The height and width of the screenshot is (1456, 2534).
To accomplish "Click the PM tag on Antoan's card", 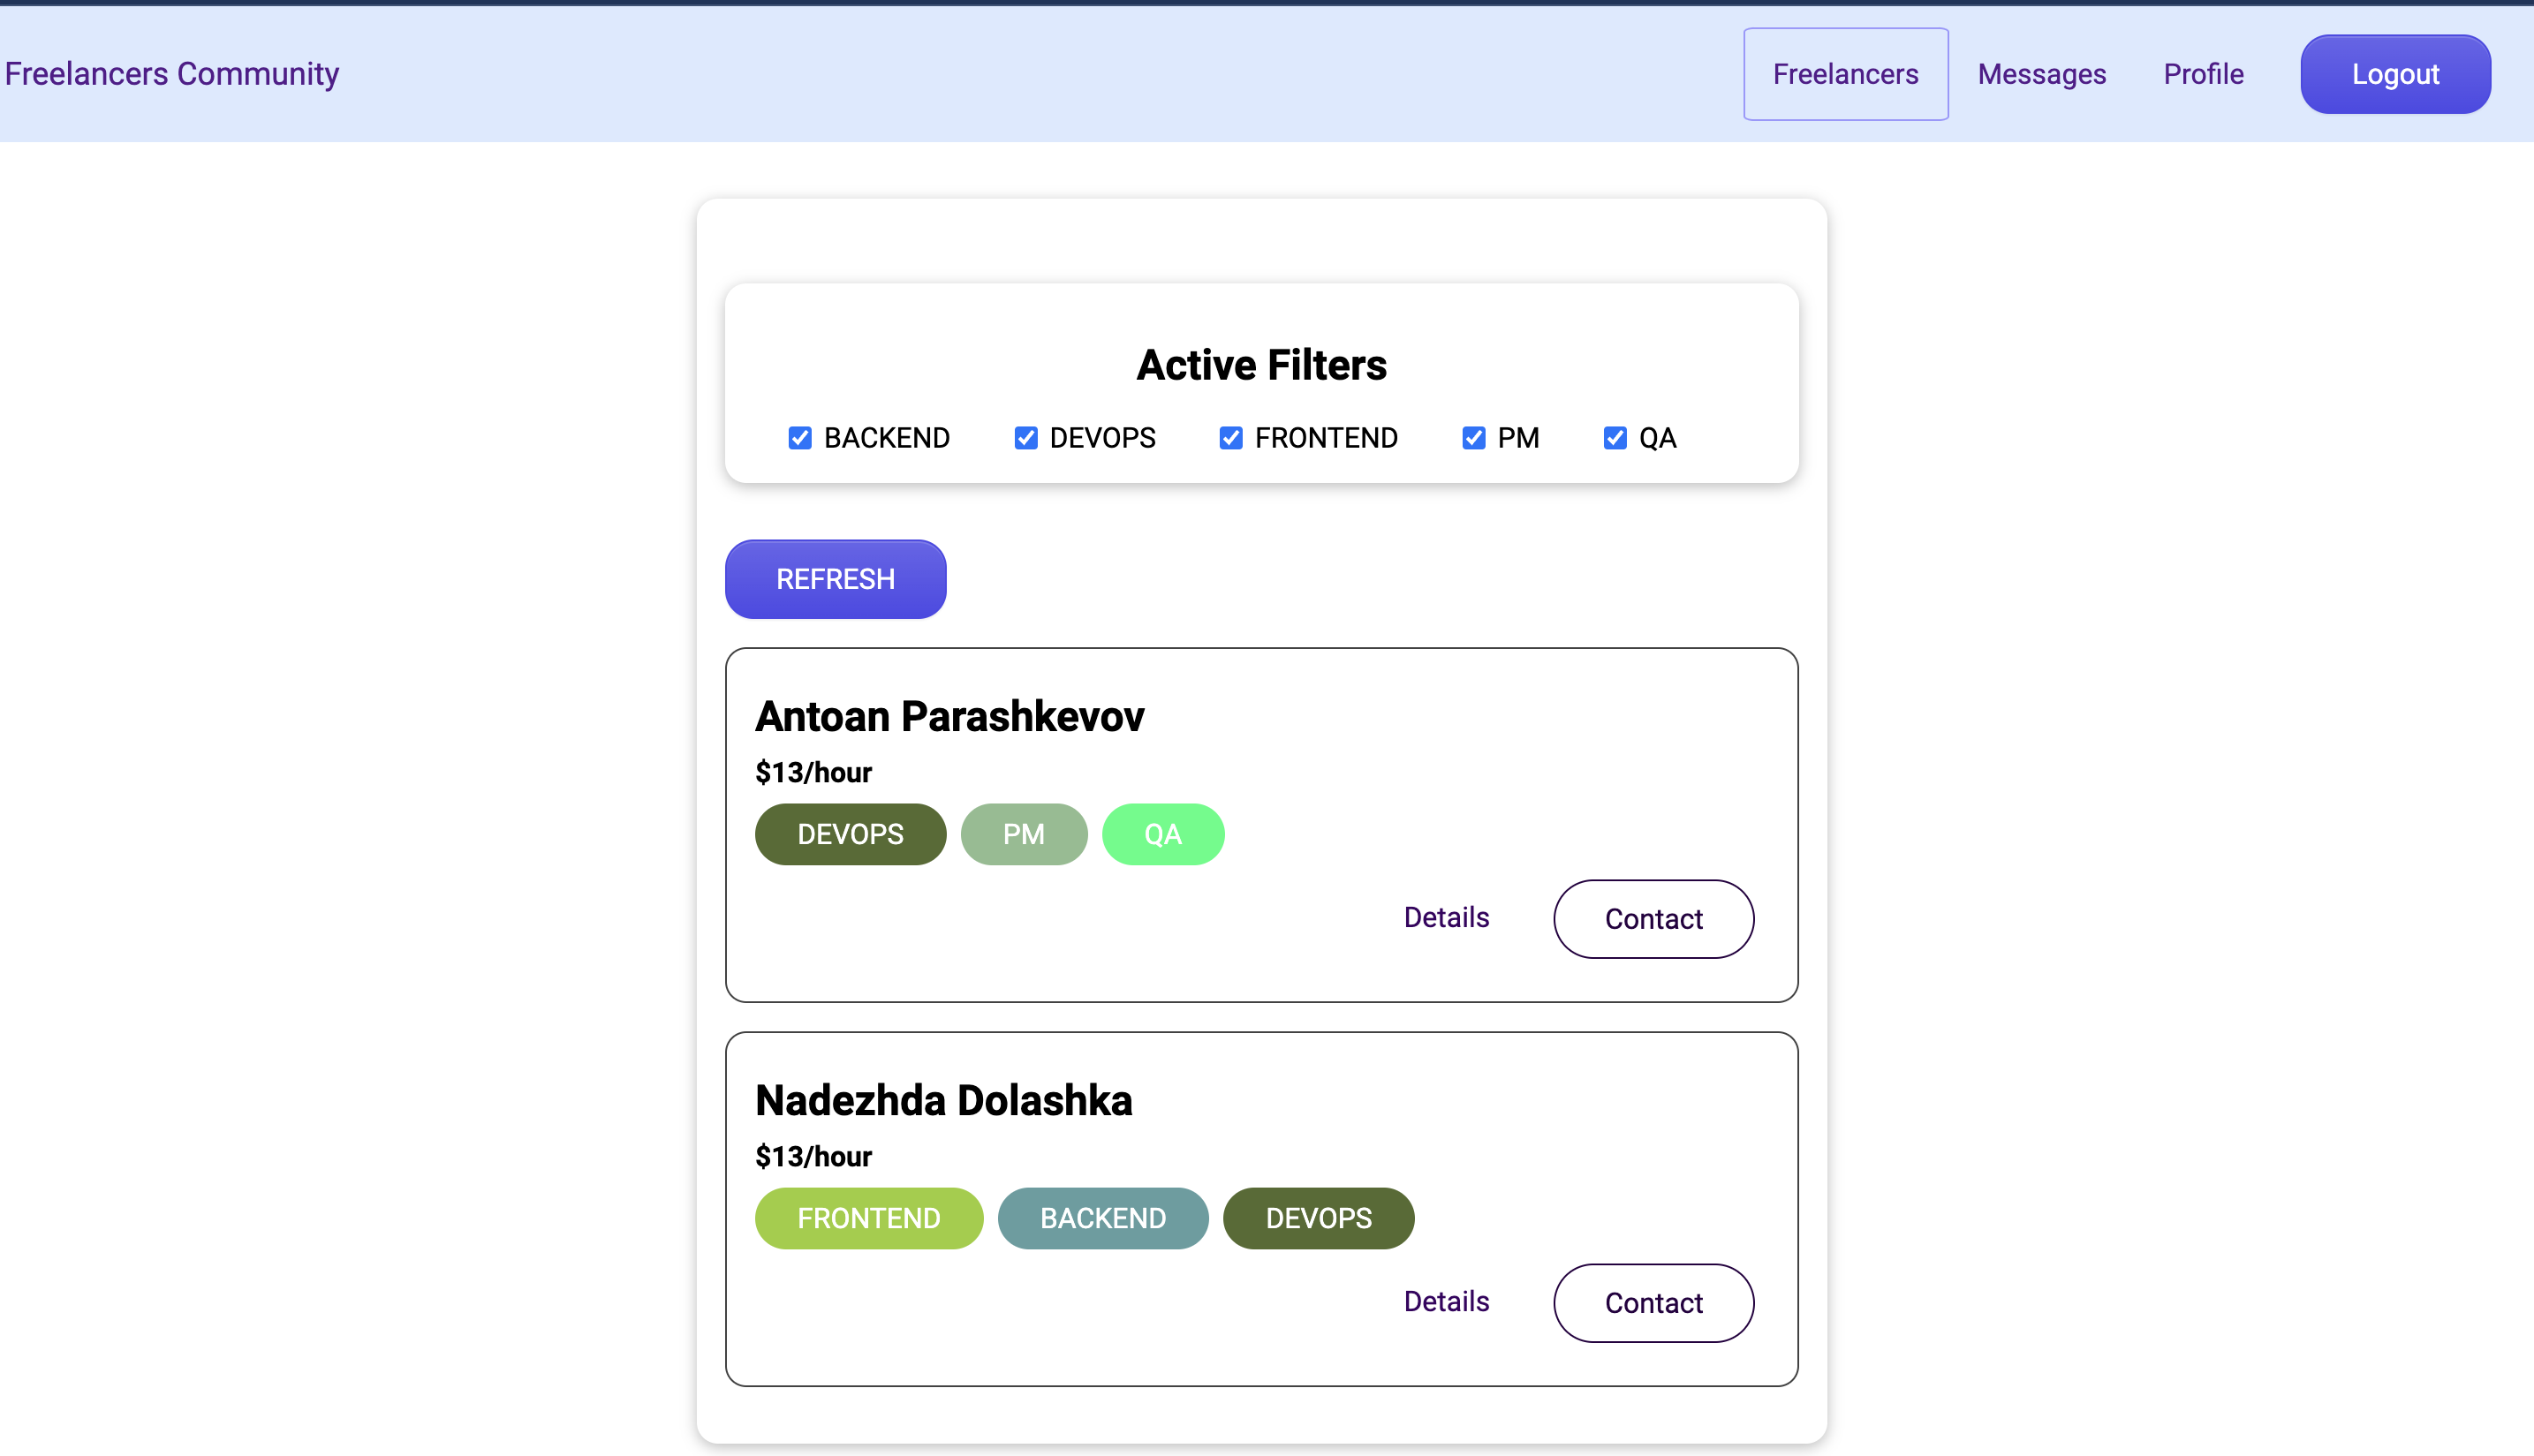I will [1023, 833].
